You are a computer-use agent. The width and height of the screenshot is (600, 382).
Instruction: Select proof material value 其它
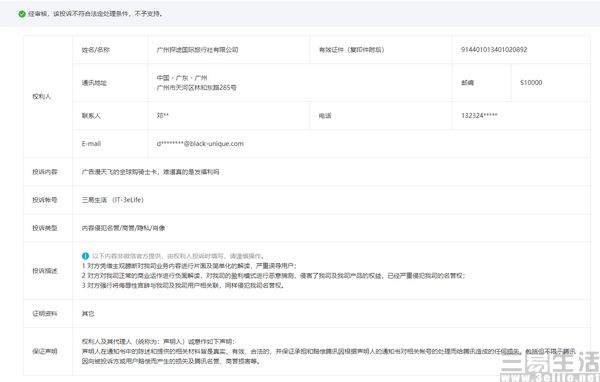tap(88, 314)
